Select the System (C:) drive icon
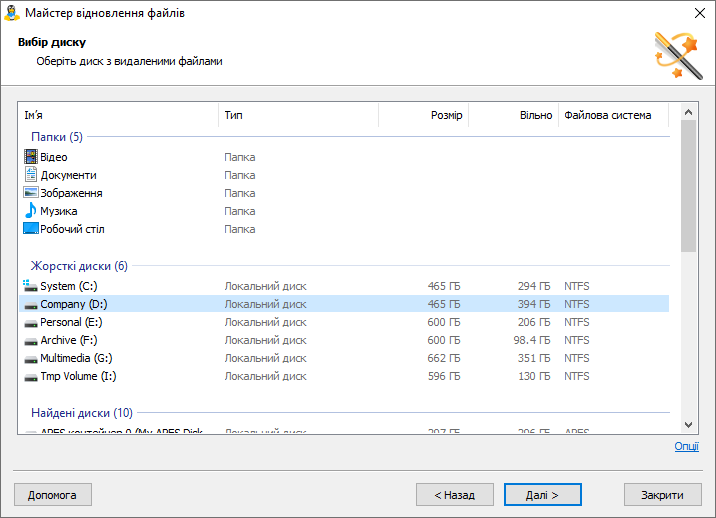 (31, 286)
